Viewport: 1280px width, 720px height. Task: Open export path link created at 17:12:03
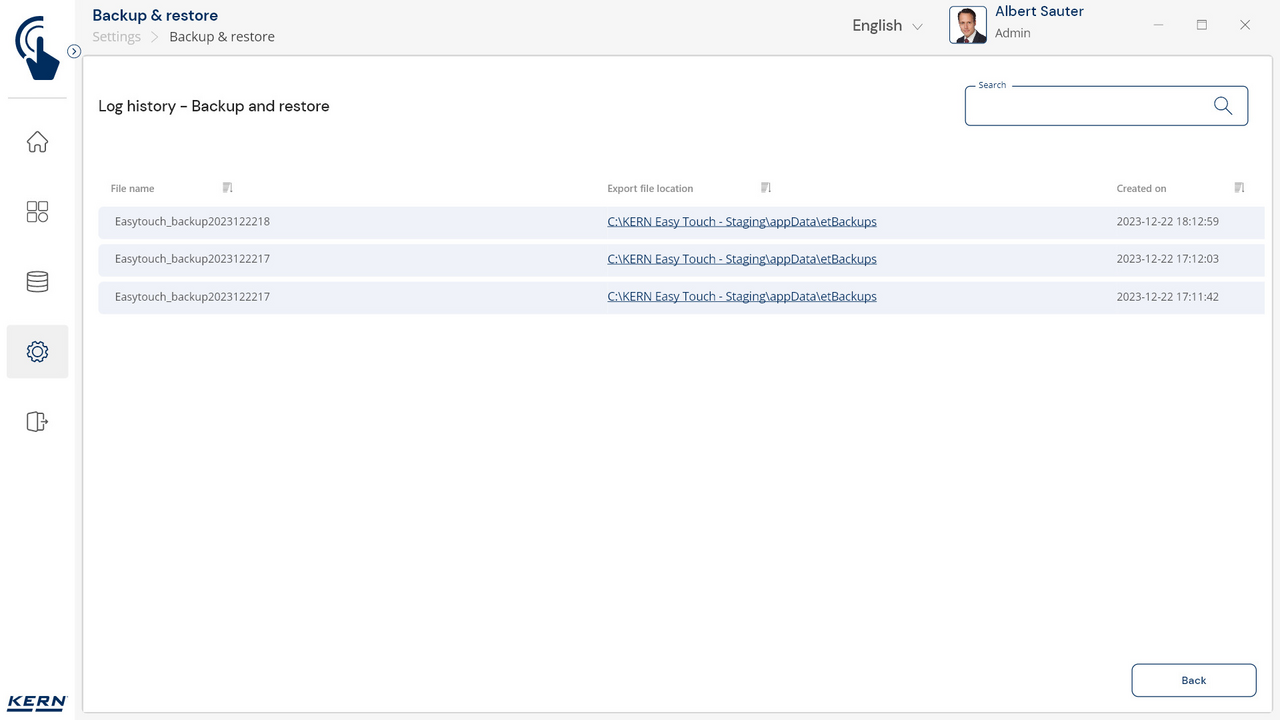click(741, 259)
